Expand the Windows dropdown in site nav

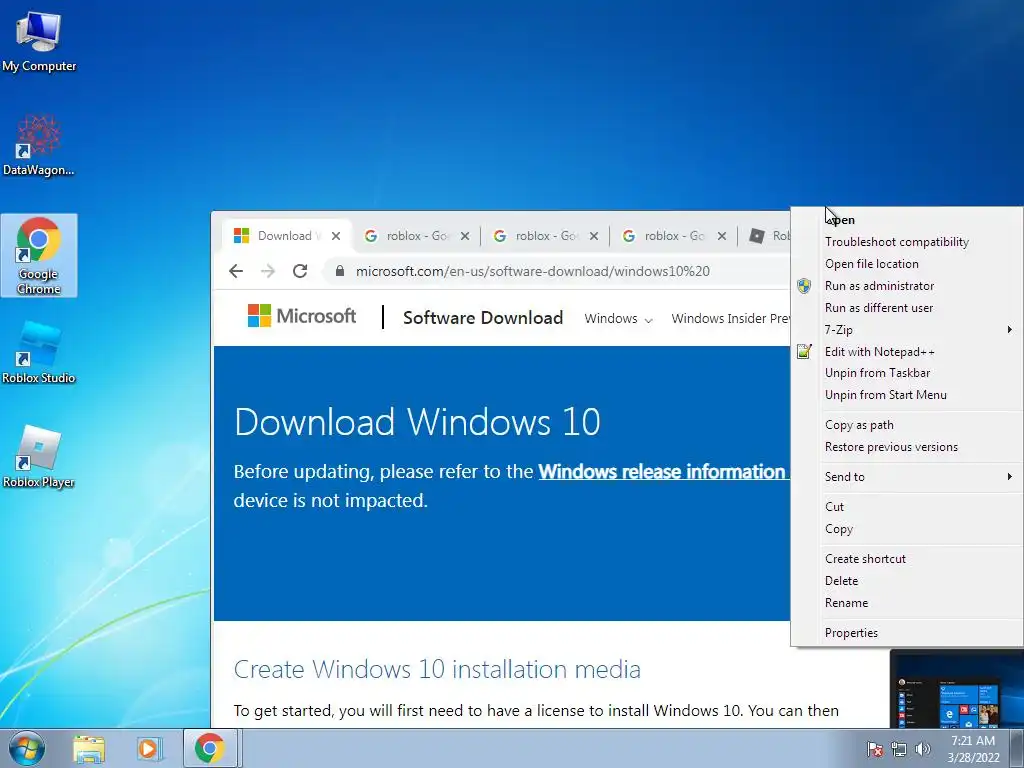[x=618, y=319]
